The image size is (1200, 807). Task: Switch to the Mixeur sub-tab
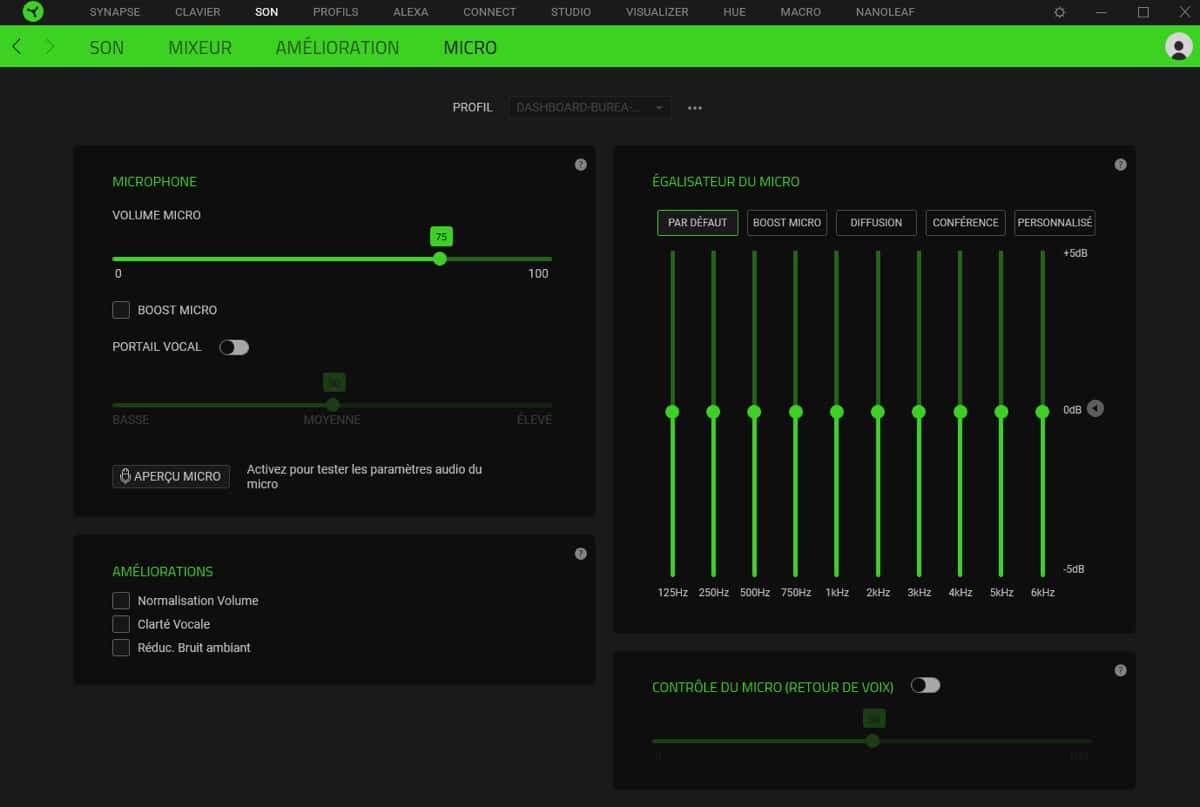pos(200,47)
